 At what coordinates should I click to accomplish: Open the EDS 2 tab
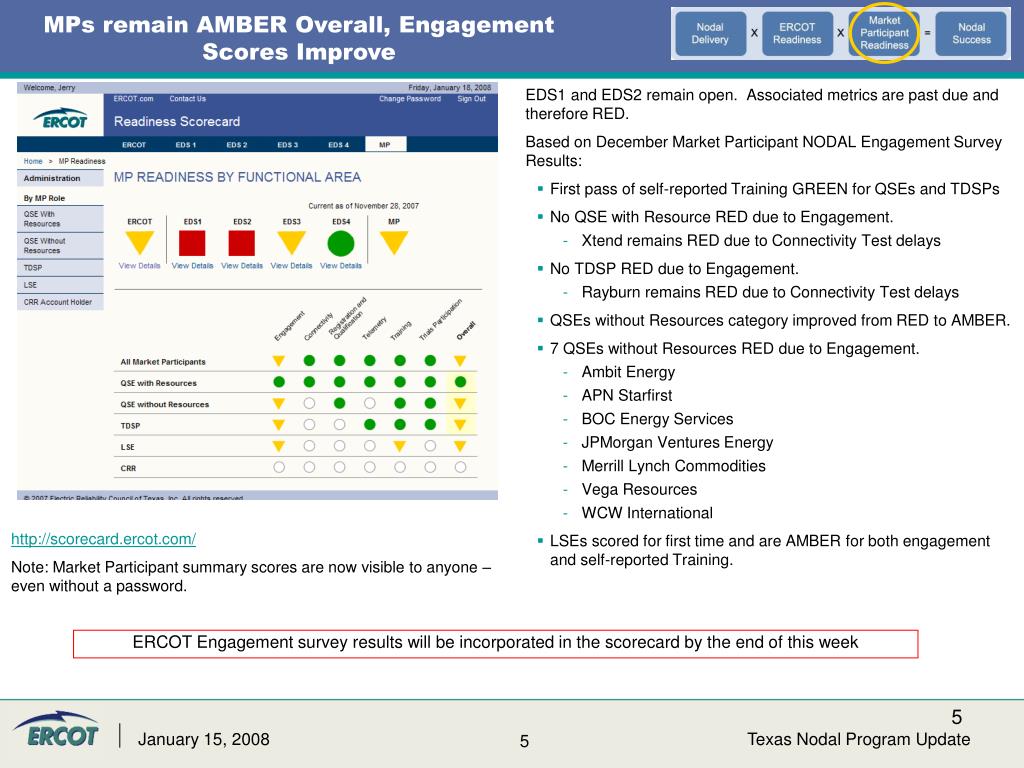236,144
